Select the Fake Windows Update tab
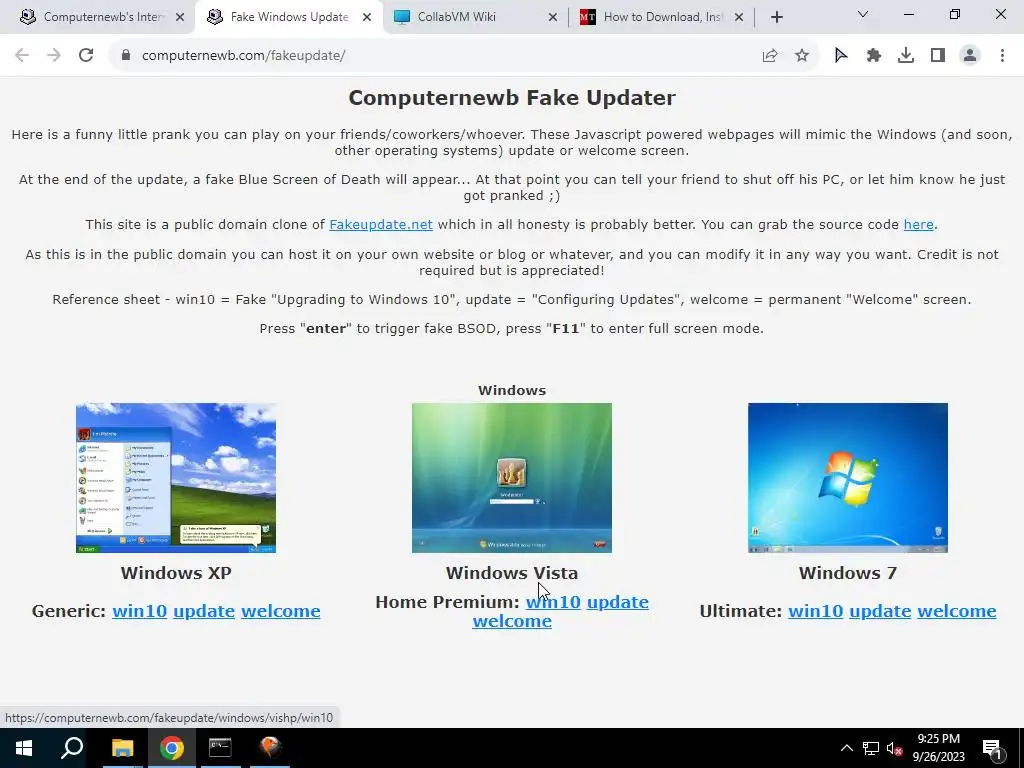The height and width of the screenshot is (768, 1024). [289, 17]
